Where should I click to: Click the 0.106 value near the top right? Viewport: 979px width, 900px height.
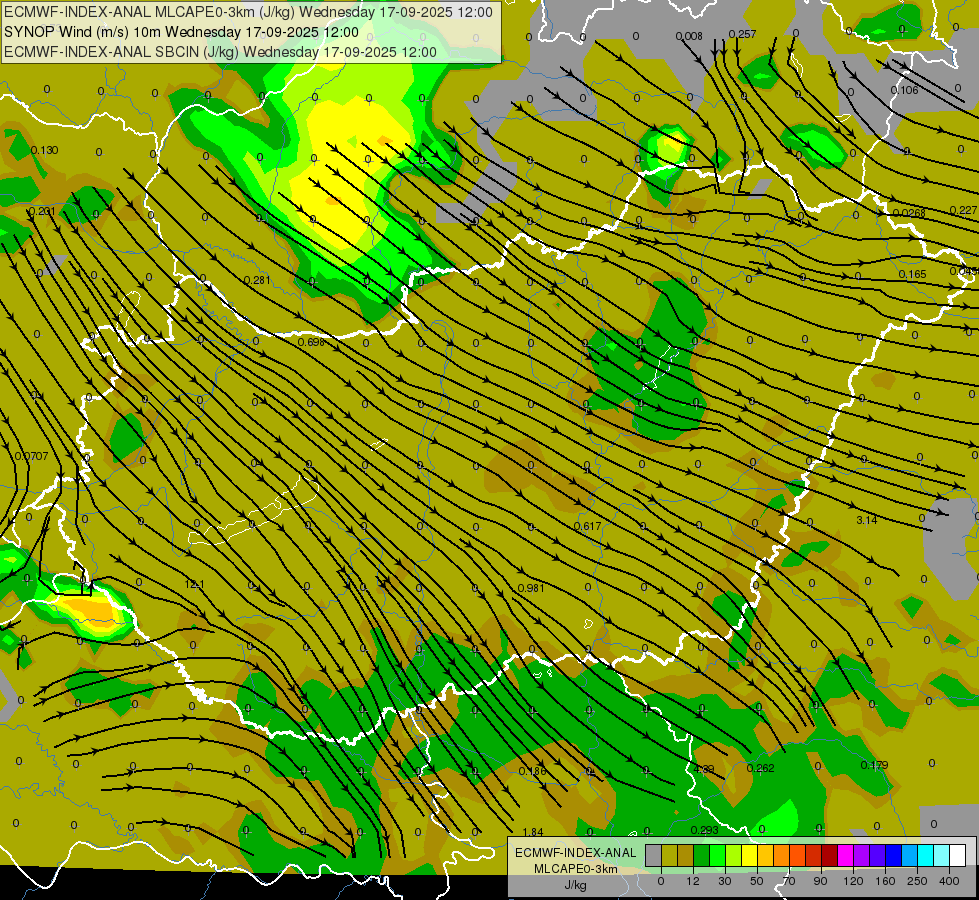click(905, 90)
